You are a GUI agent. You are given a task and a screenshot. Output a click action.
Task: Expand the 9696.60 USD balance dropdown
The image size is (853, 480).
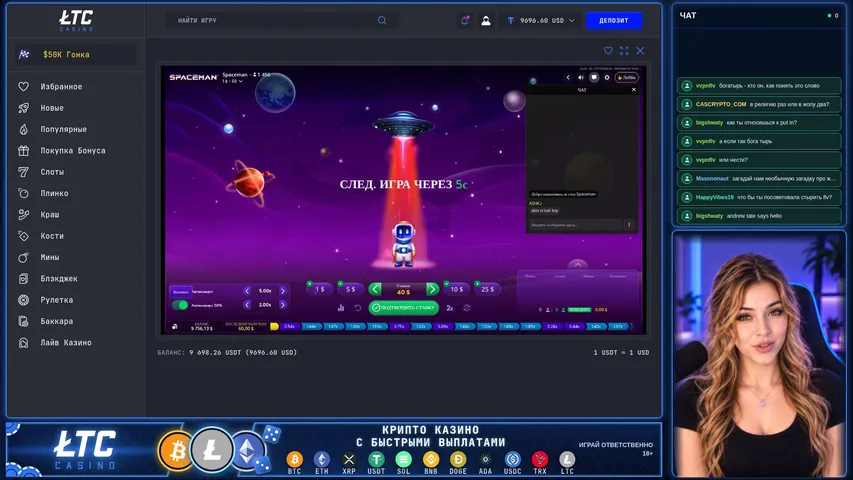[x=541, y=21]
